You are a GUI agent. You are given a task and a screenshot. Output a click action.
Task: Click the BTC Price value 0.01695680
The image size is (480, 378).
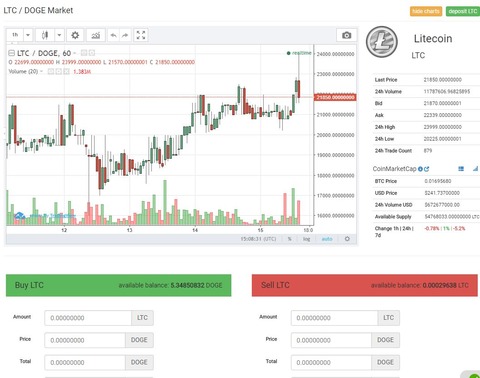point(438,181)
